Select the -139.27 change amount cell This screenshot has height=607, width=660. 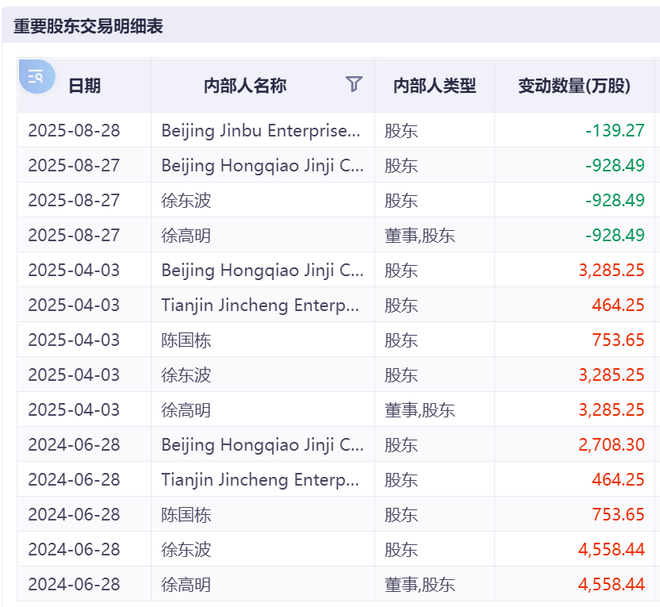point(614,130)
